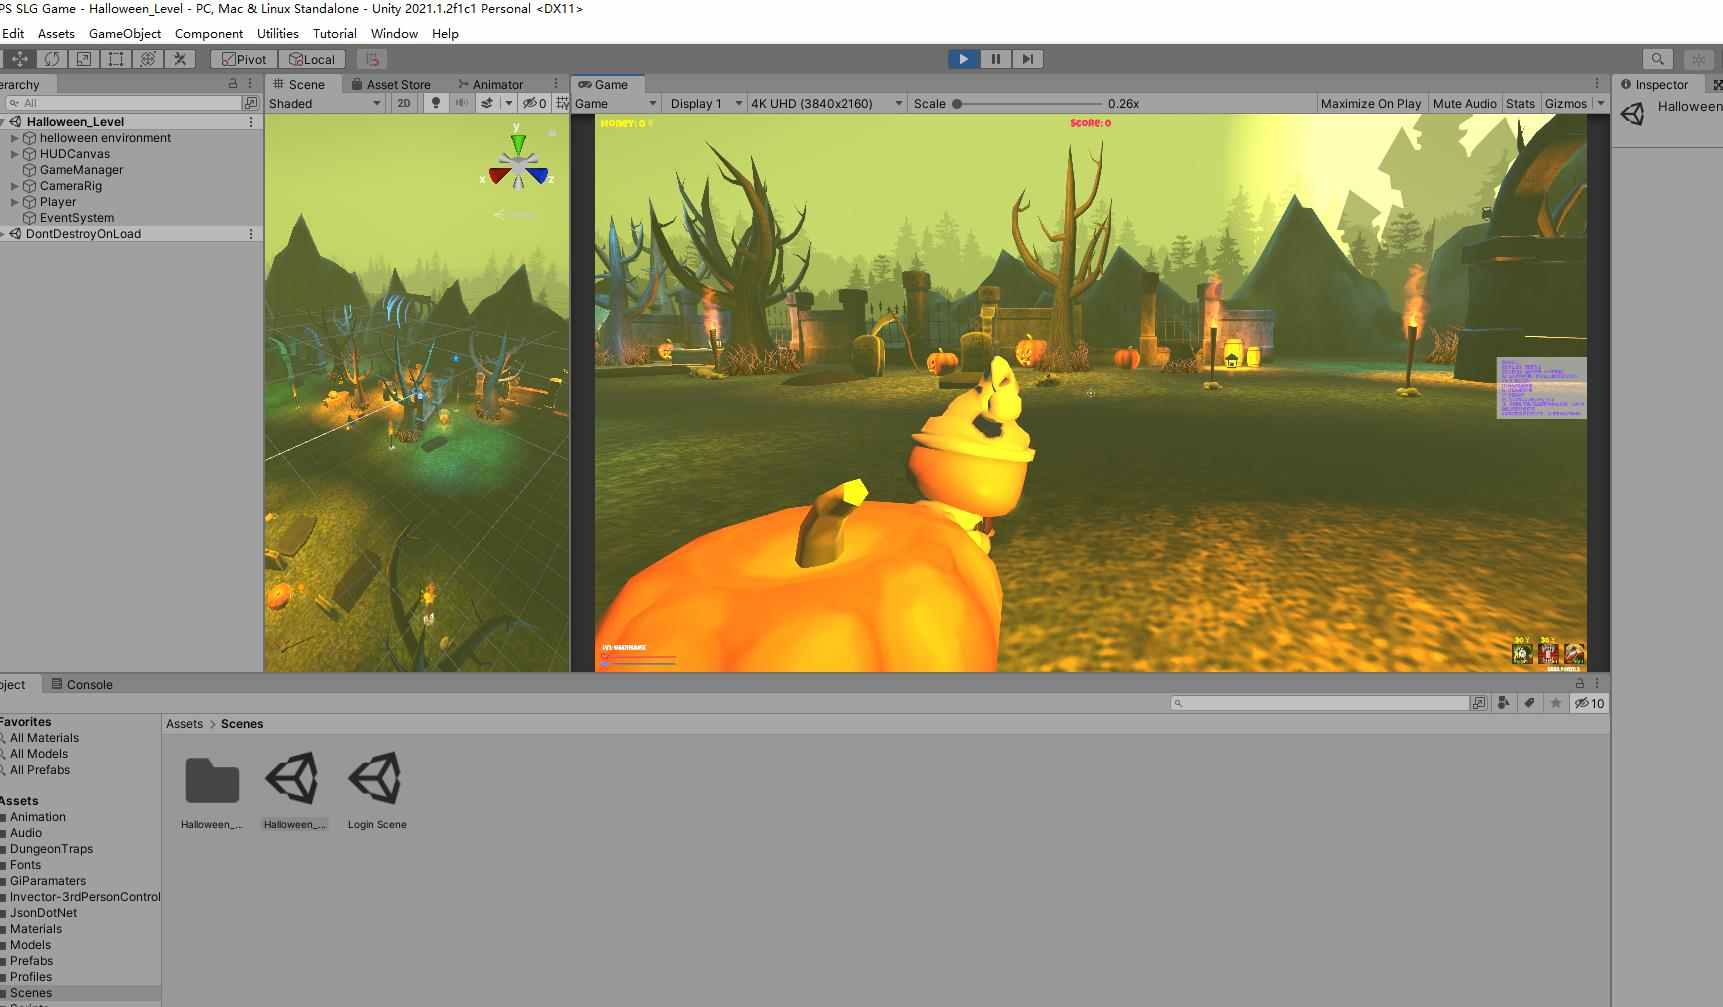Open the GameObject menu

point(124,33)
